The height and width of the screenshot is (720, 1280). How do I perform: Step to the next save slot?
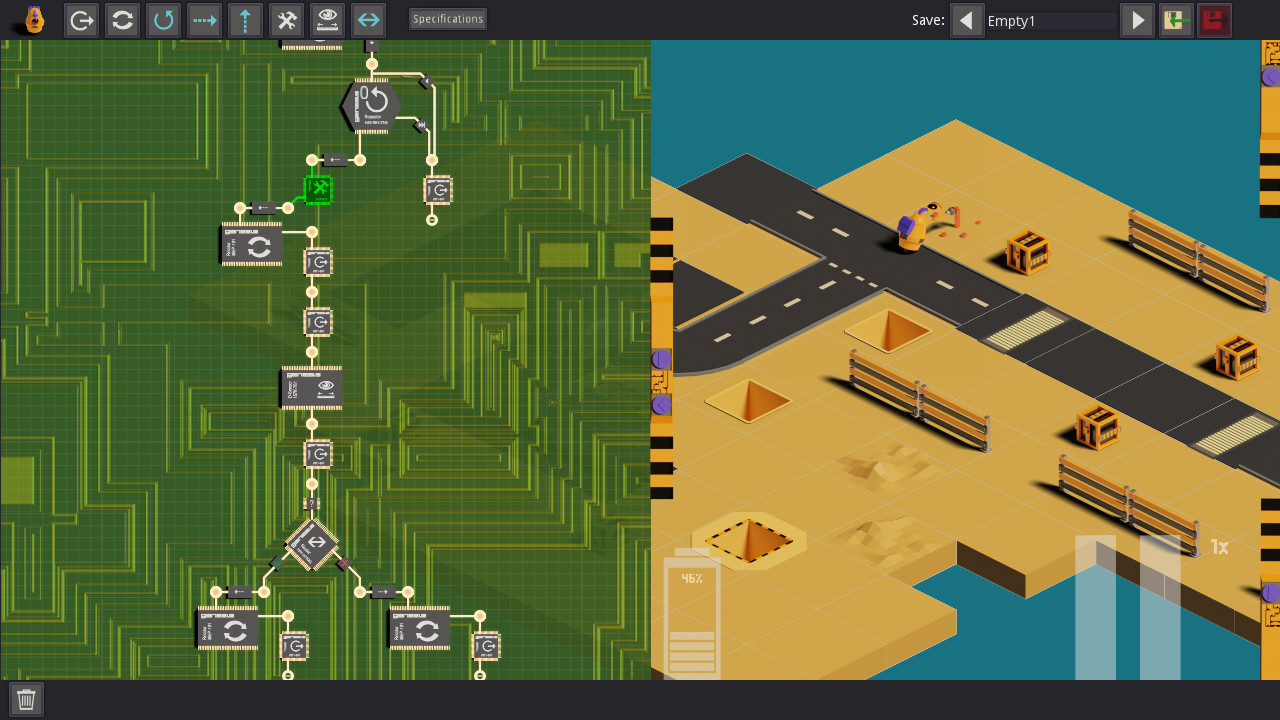point(1137,19)
